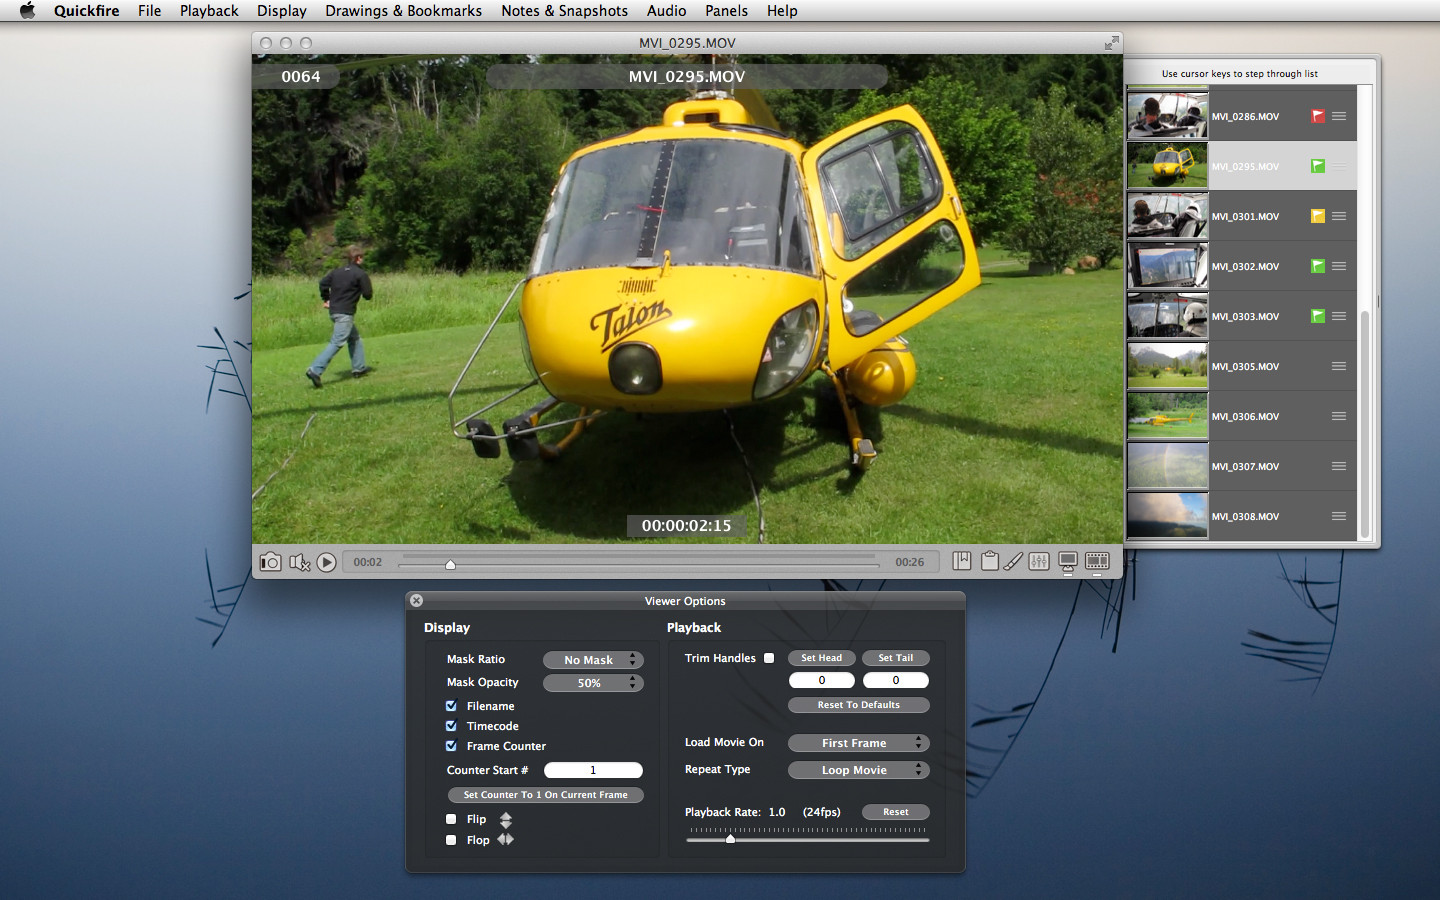Click the Set Tail value field
Screen dimensions: 1440x900
(x=896, y=680)
